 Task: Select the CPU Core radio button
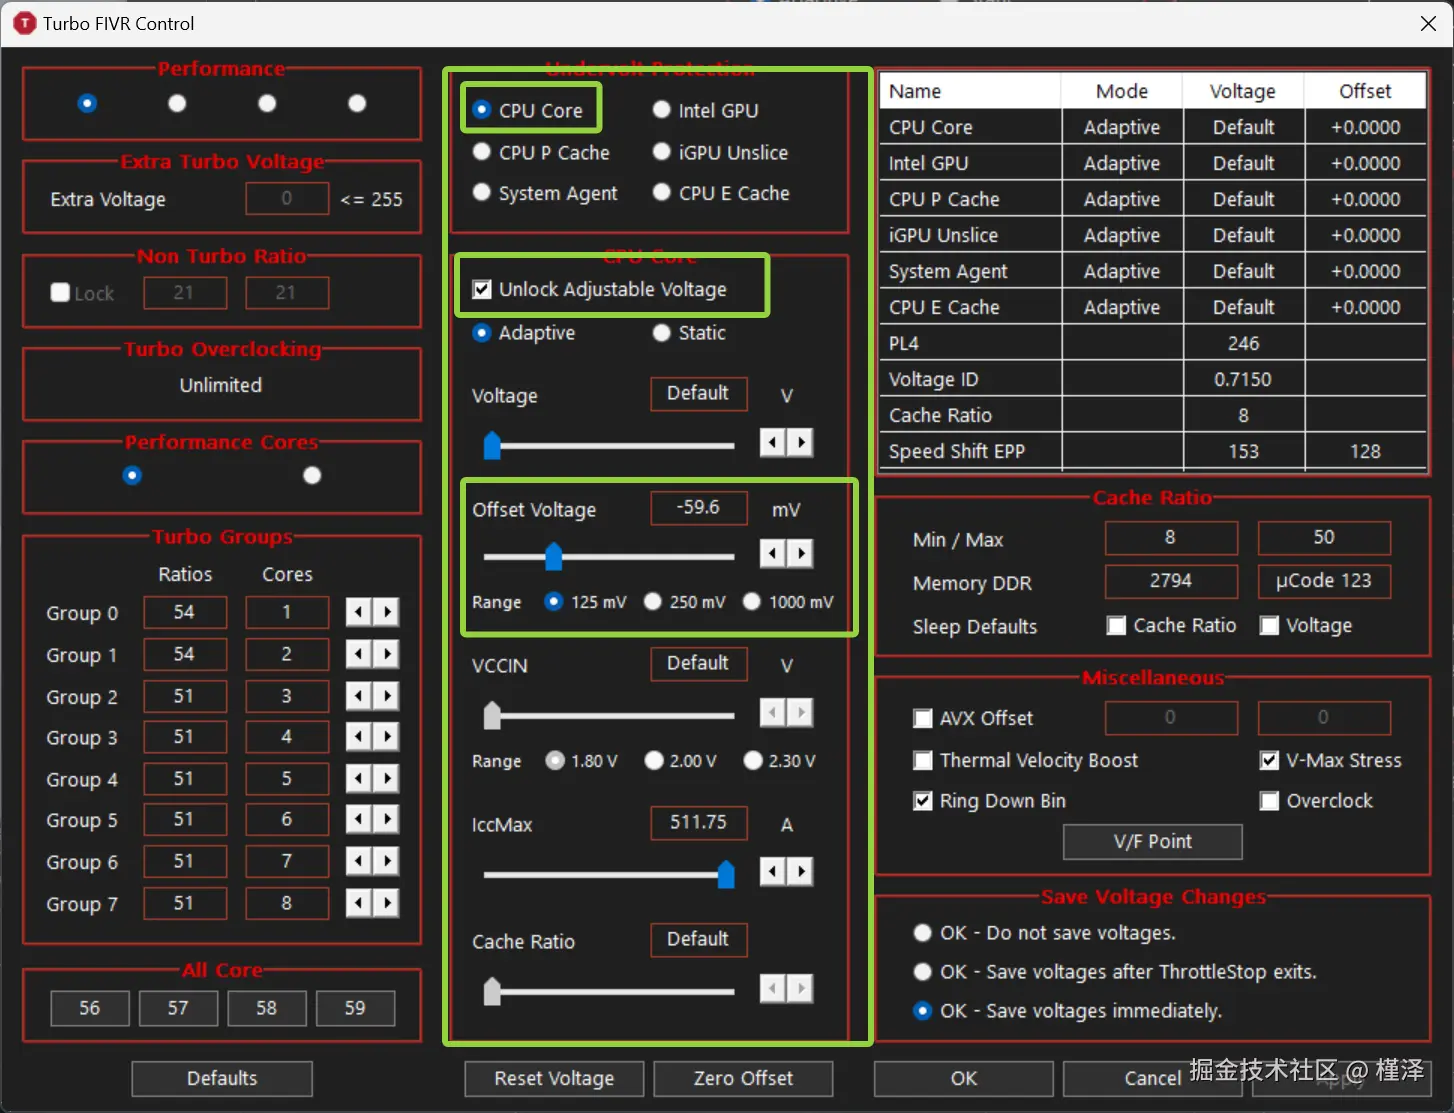[x=482, y=110]
